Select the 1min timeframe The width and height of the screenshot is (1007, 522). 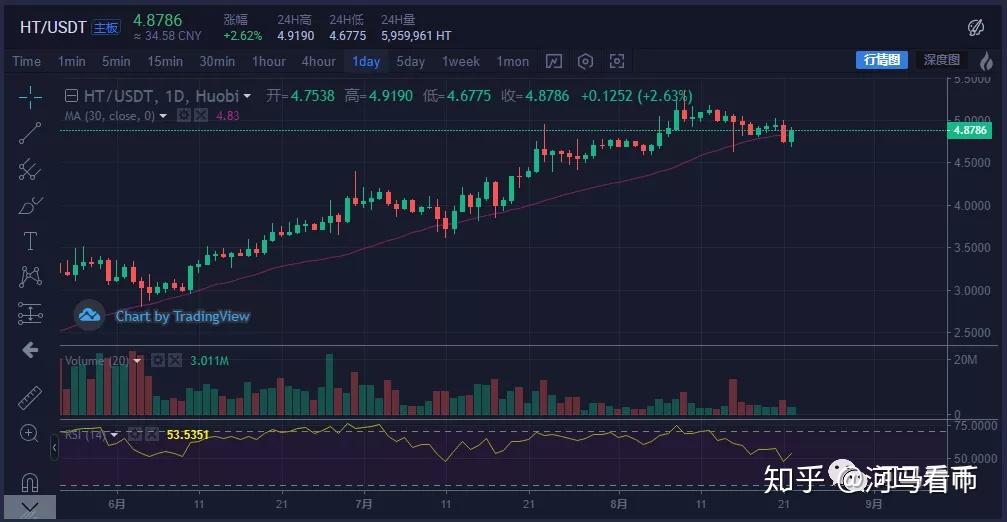[x=71, y=62]
